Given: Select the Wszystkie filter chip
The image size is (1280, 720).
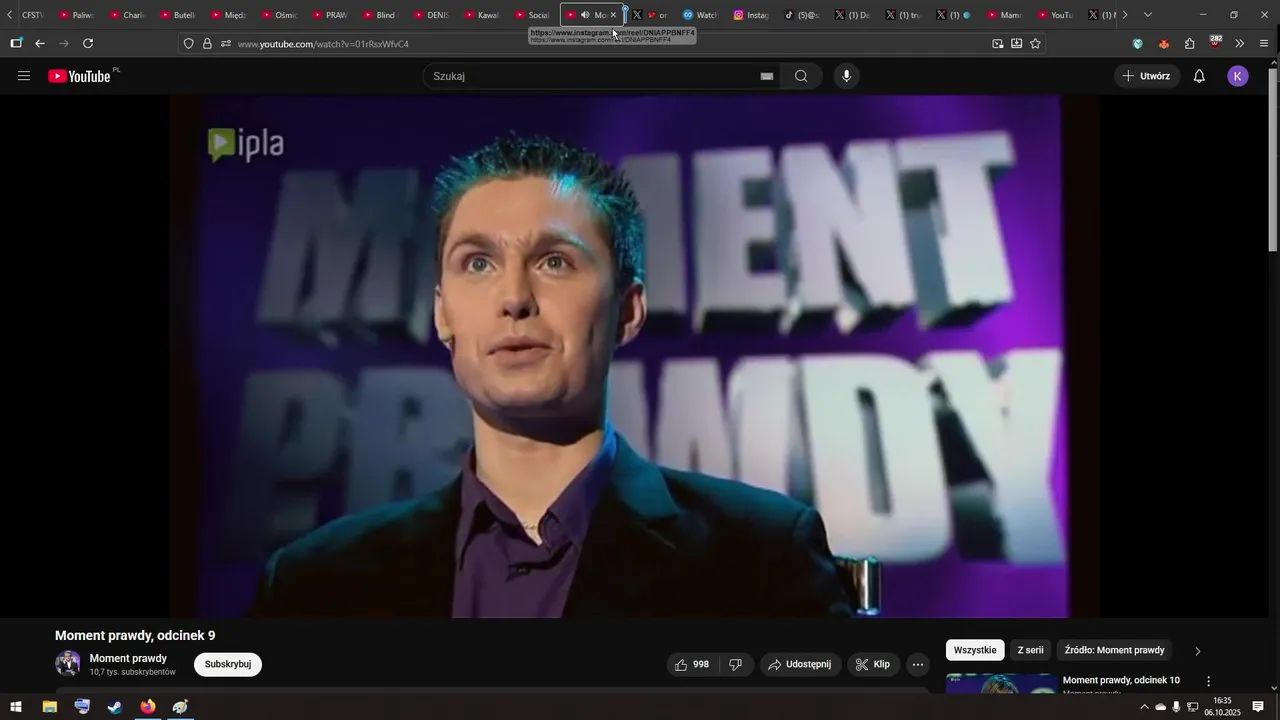Looking at the screenshot, I should (x=975, y=650).
